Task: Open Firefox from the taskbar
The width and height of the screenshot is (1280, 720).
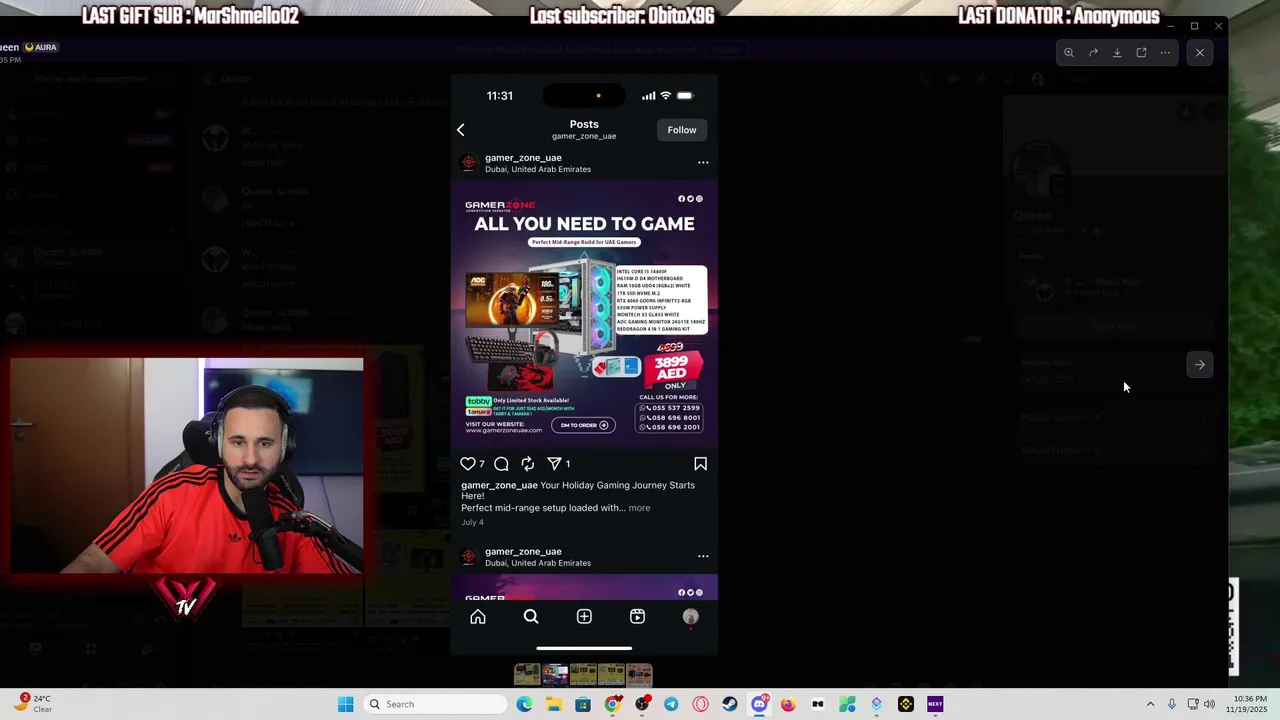Action: (788, 704)
